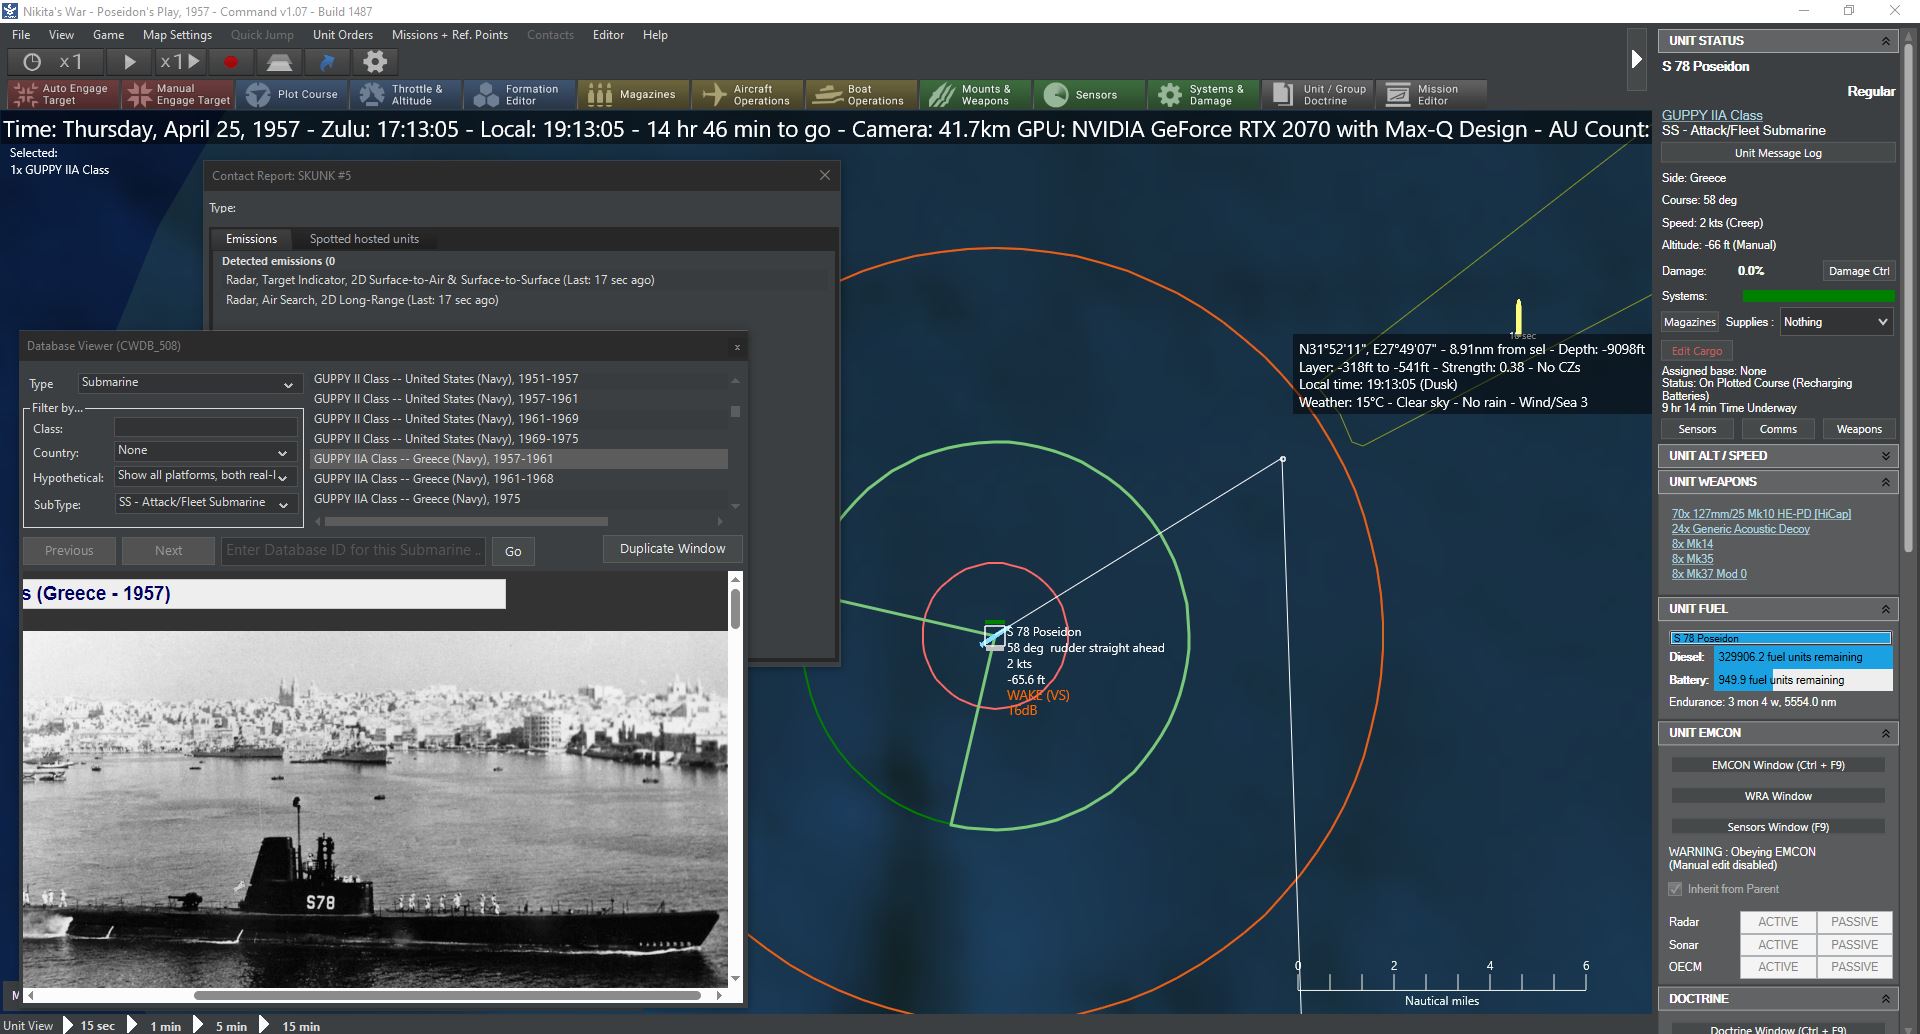
Task: Click the Duplicate Window button
Action: [672, 549]
